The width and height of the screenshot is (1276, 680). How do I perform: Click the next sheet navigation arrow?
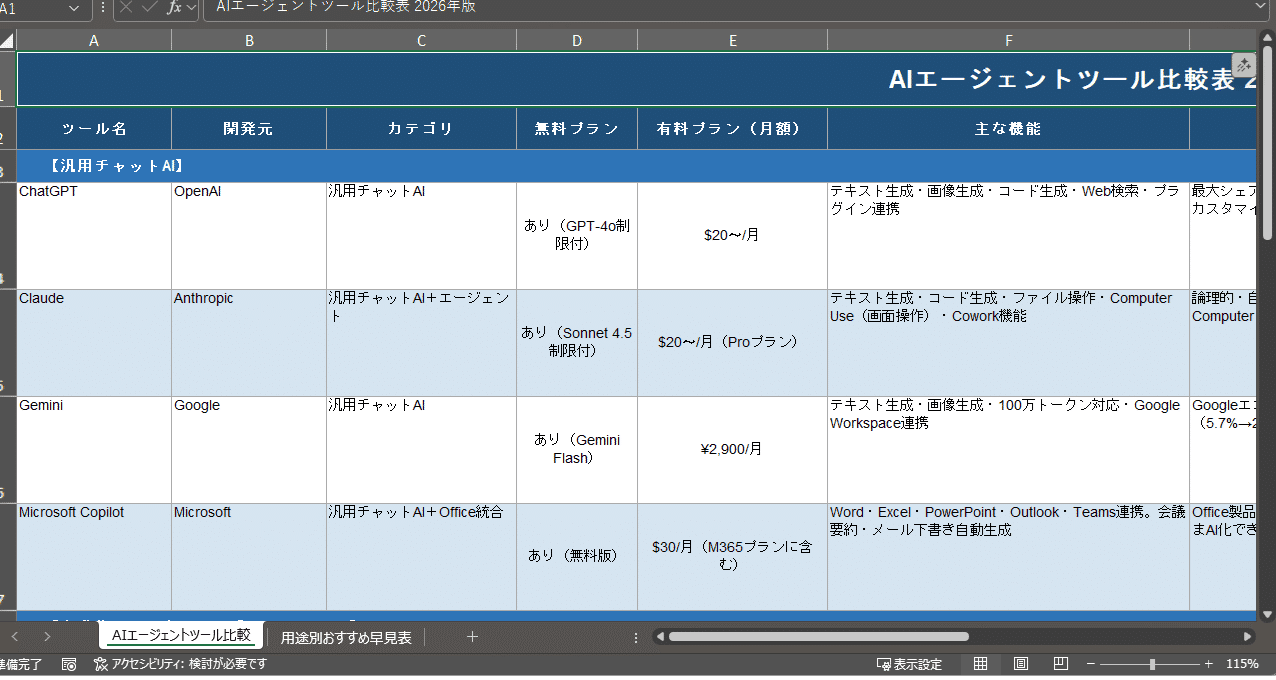click(x=46, y=637)
